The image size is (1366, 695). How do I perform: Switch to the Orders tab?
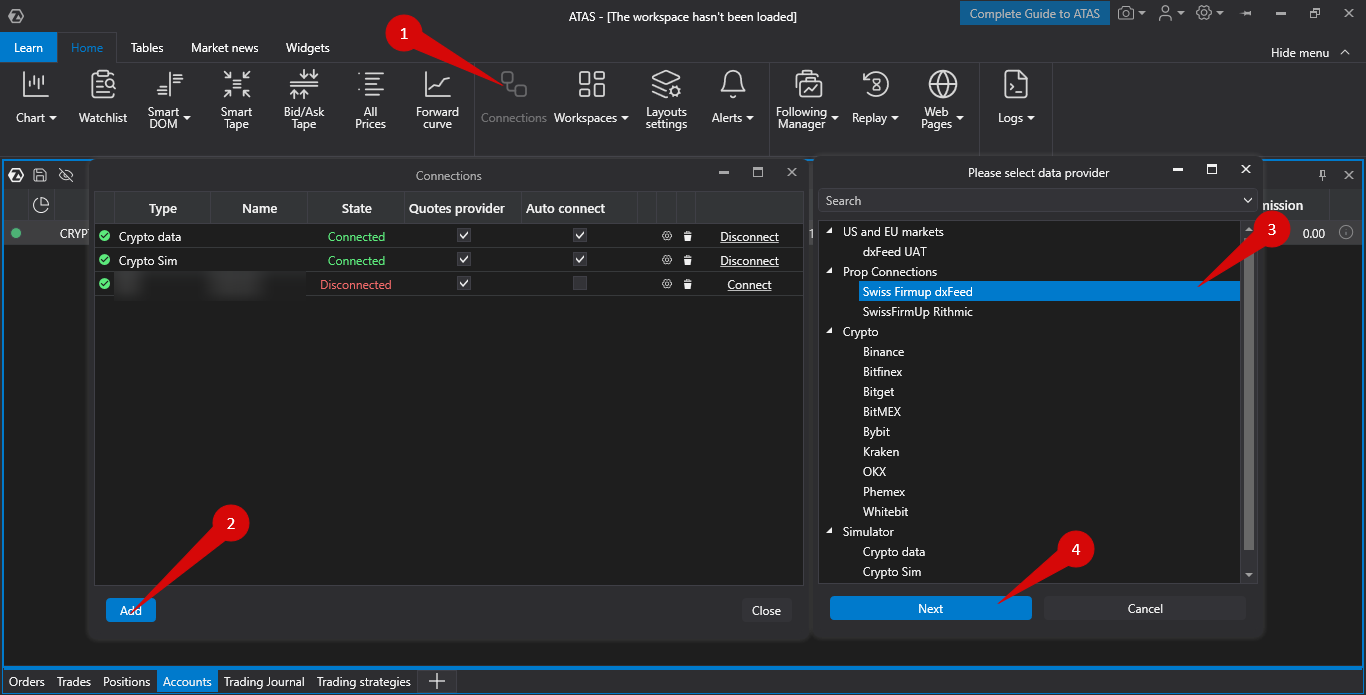[27, 682]
